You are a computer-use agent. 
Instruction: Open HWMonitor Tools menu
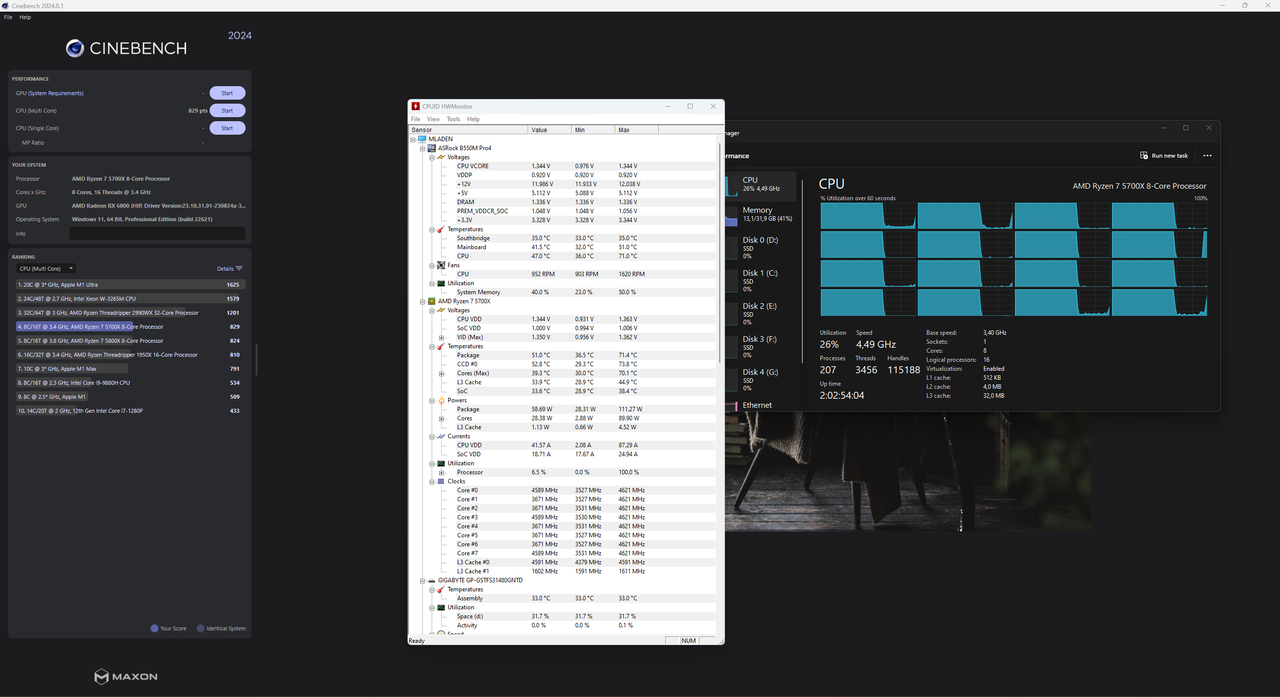click(x=453, y=119)
